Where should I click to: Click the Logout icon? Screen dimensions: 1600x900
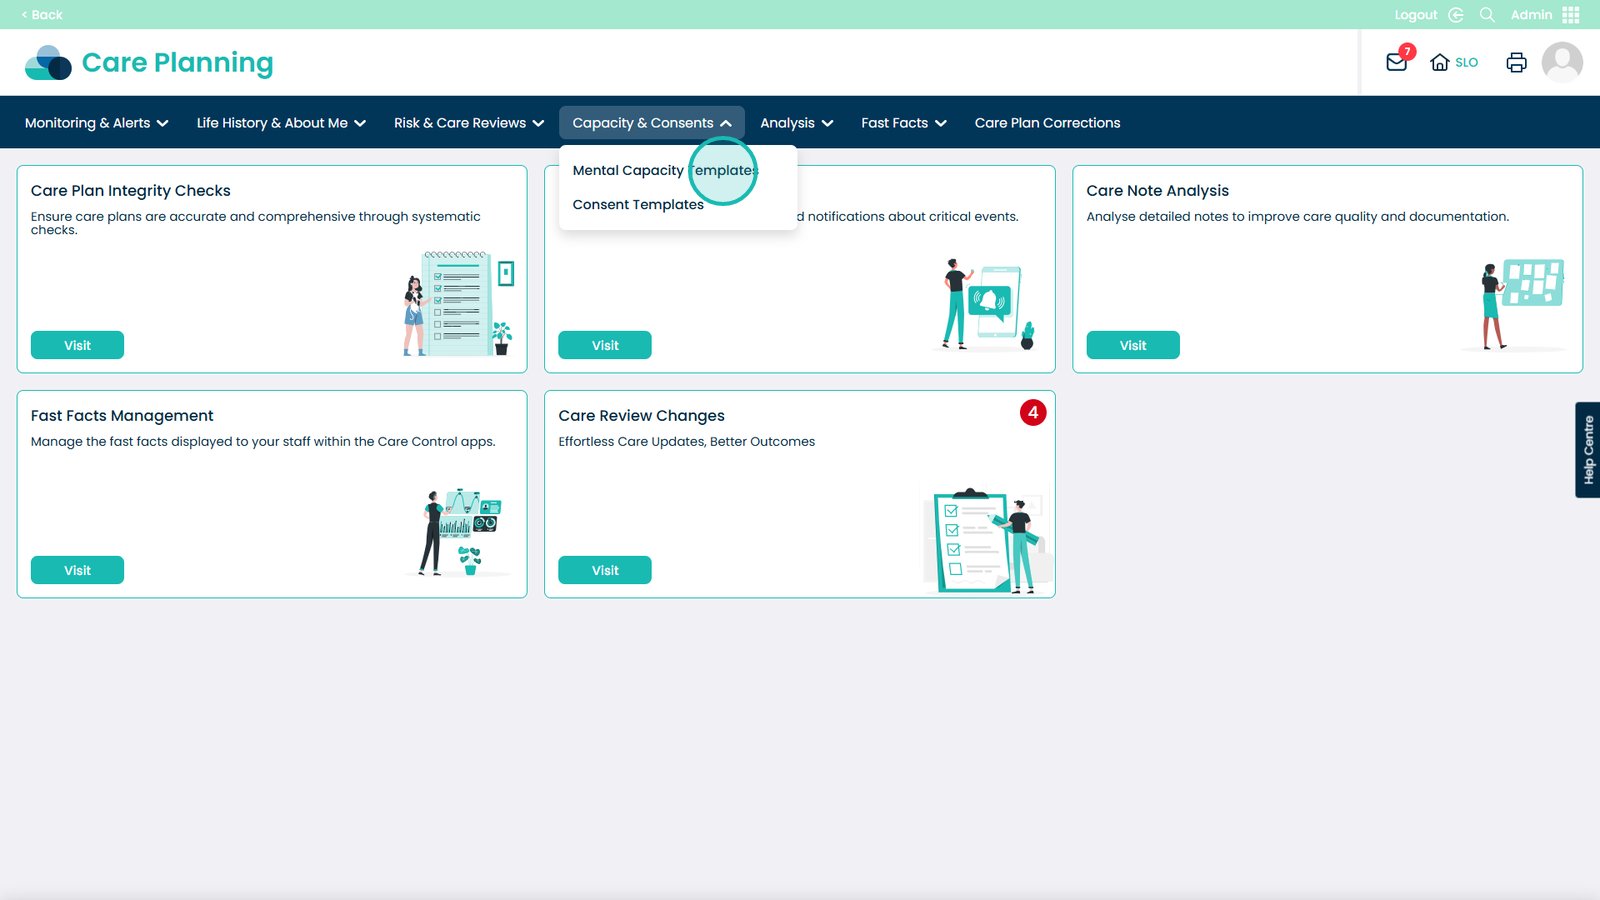(x=1456, y=15)
